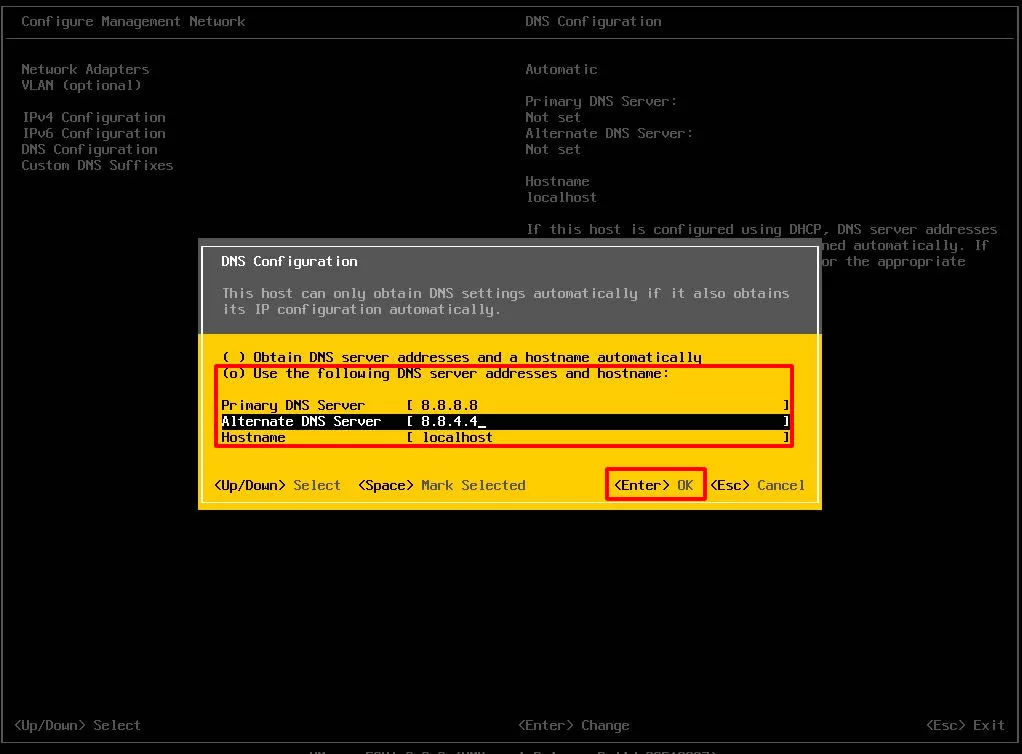Click Esc Exit at the bottom right

click(965, 725)
